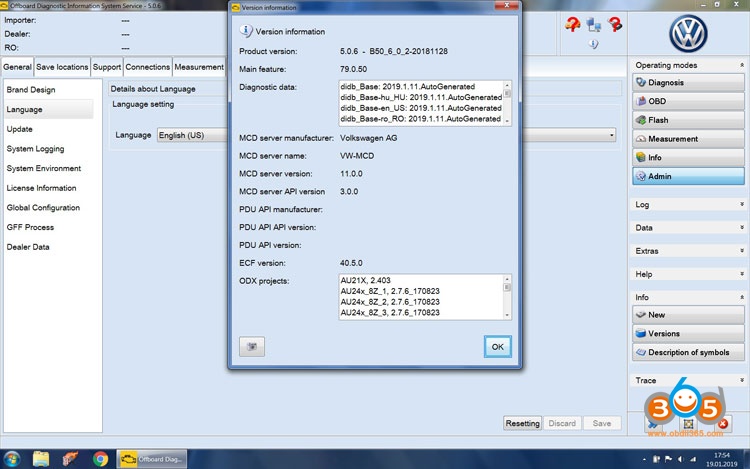
Task: Open the second pinned taskbar app
Action: click(x=71, y=459)
